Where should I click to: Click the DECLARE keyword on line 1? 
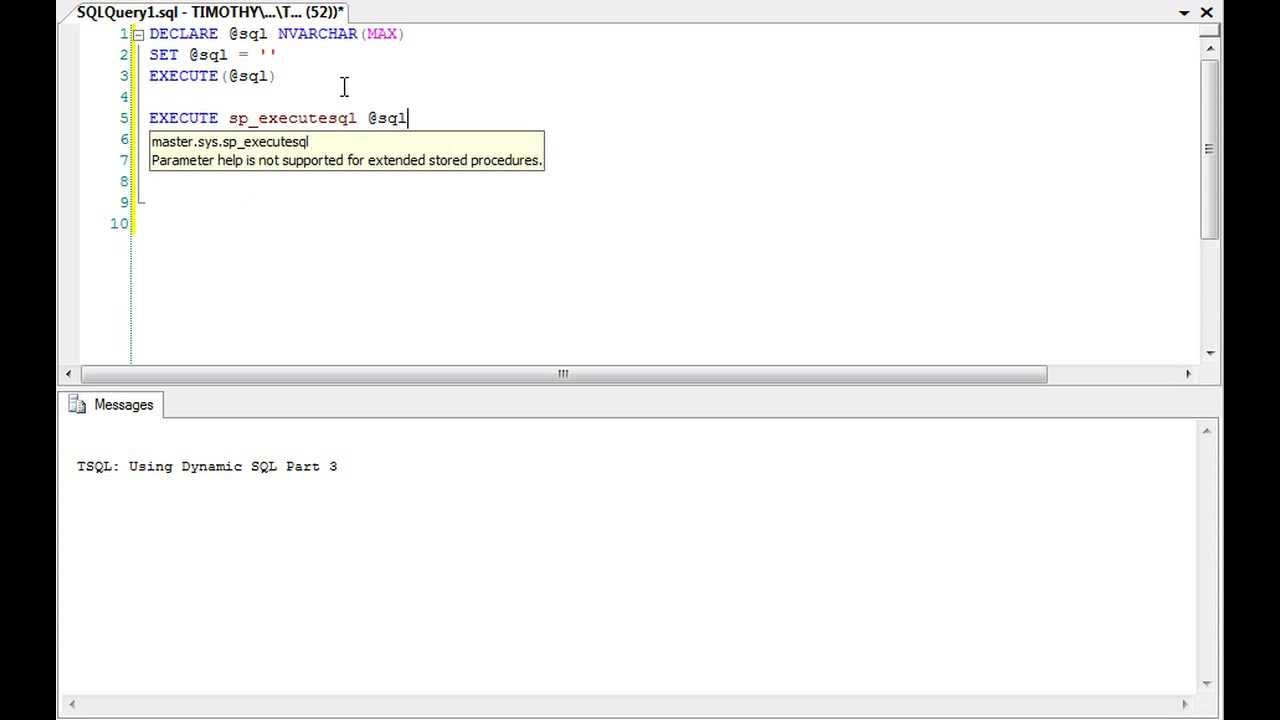pos(183,34)
